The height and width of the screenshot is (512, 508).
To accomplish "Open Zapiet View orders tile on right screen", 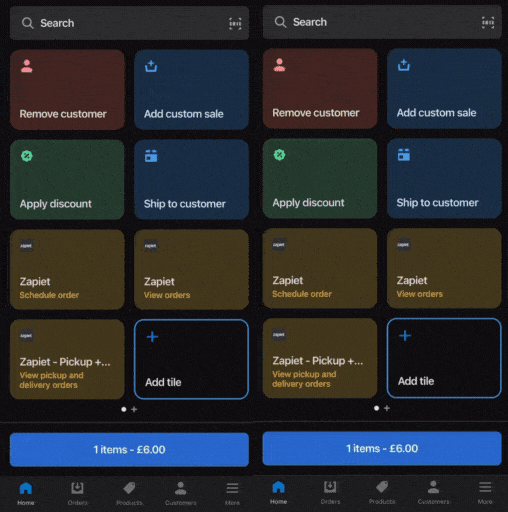I will 444,268.
